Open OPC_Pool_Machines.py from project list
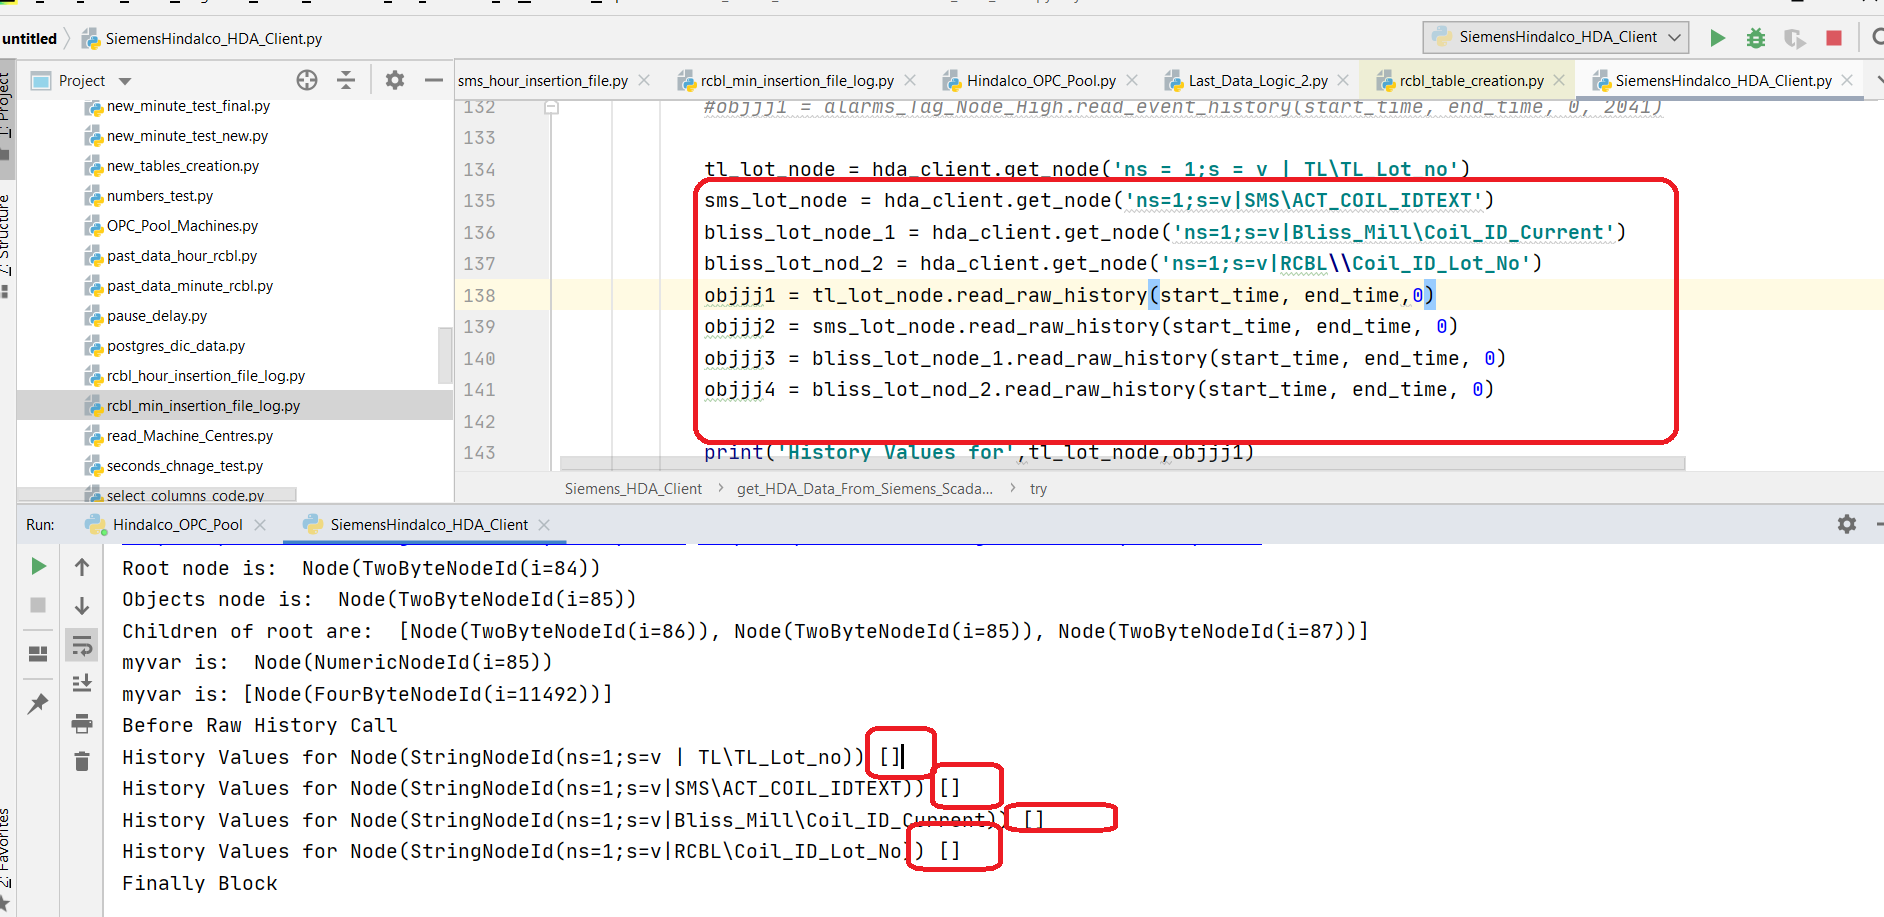The width and height of the screenshot is (1884, 917). point(182,226)
